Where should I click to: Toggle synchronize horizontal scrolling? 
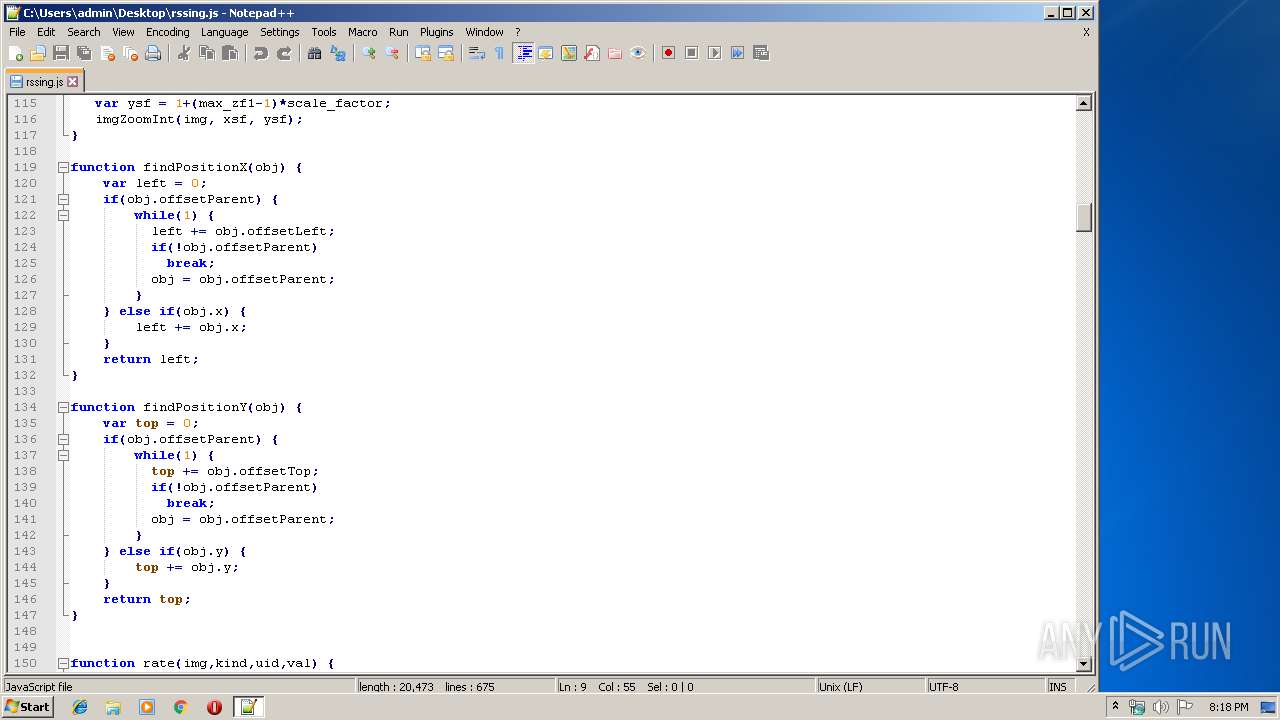(446, 53)
